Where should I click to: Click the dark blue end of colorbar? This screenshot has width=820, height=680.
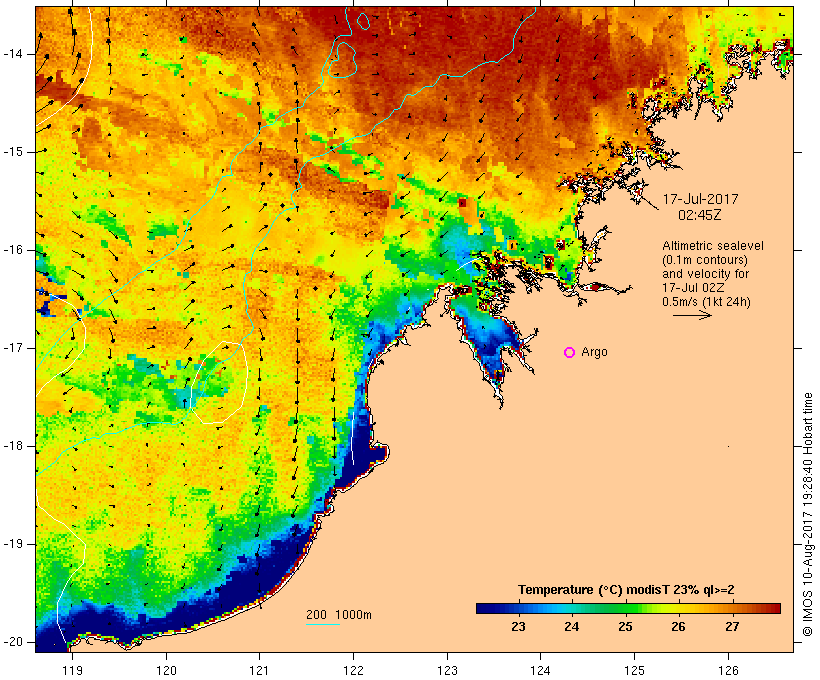484,608
